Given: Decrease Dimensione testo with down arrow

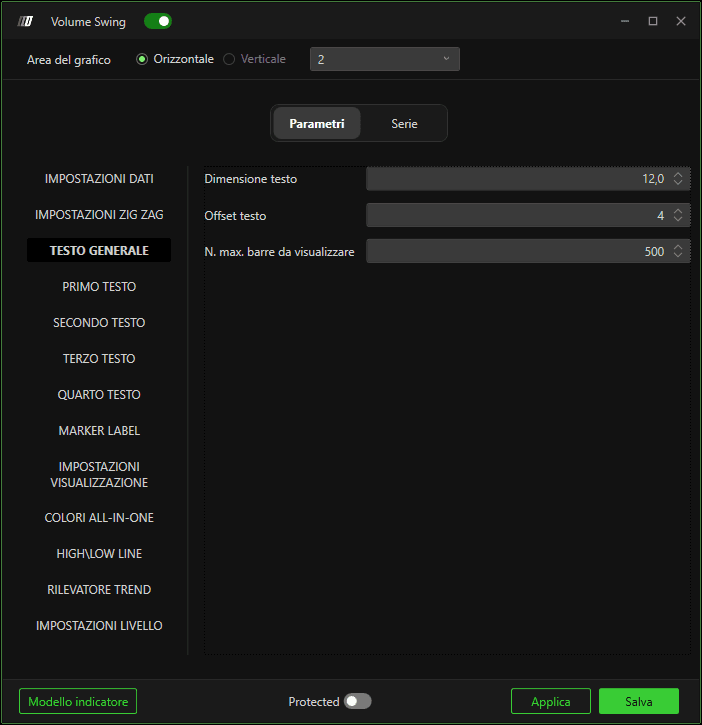Looking at the screenshot, I should pyautogui.click(x=678, y=183).
